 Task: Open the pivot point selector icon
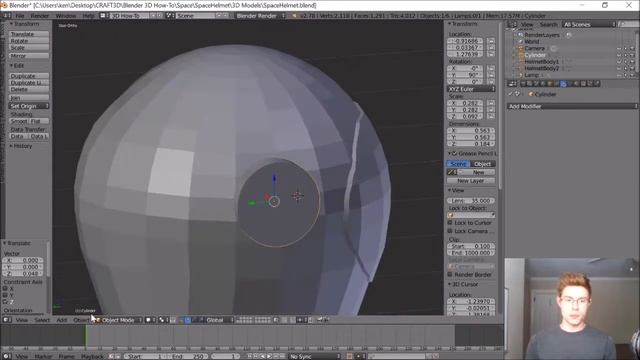tap(164, 320)
